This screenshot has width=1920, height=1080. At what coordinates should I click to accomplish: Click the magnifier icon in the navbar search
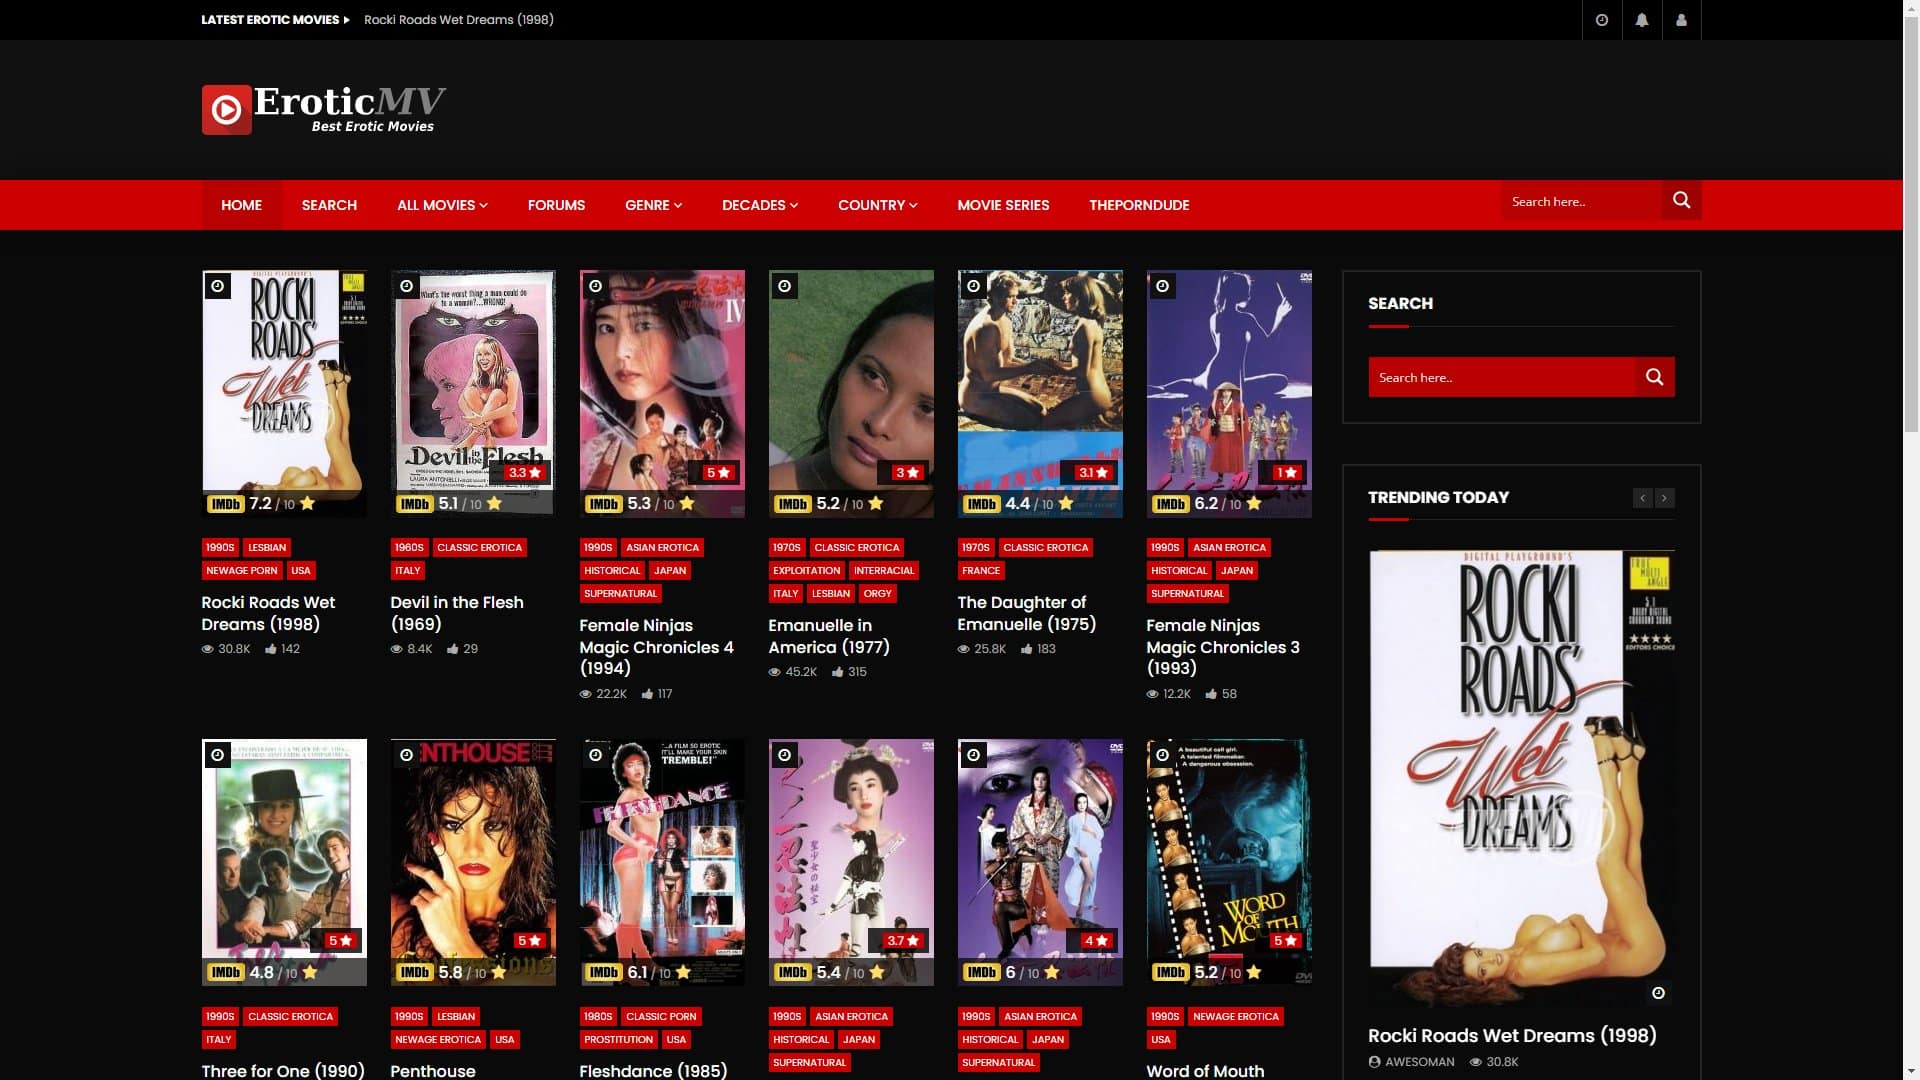pyautogui.click(x=1681, y=200)
